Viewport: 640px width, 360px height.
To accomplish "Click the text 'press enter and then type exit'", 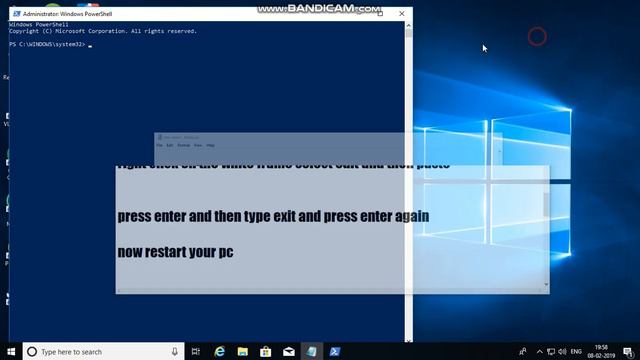I will tap(207, 216).
